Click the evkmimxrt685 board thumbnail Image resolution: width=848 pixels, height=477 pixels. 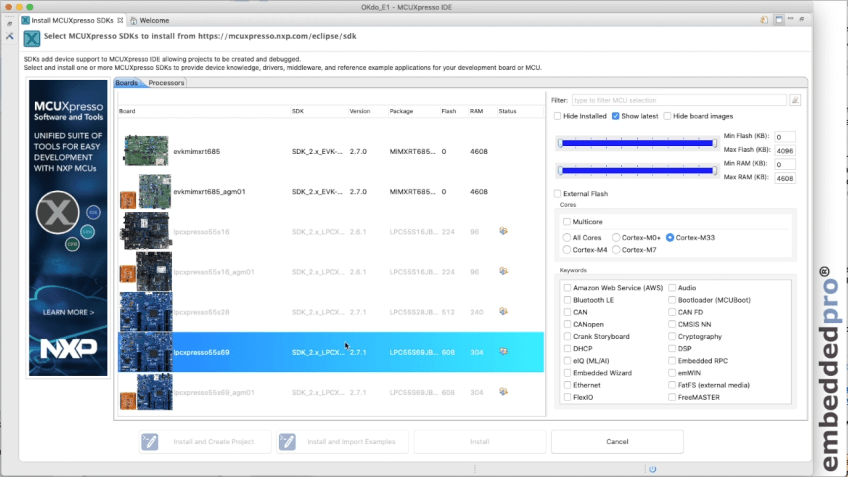point(146,151)
